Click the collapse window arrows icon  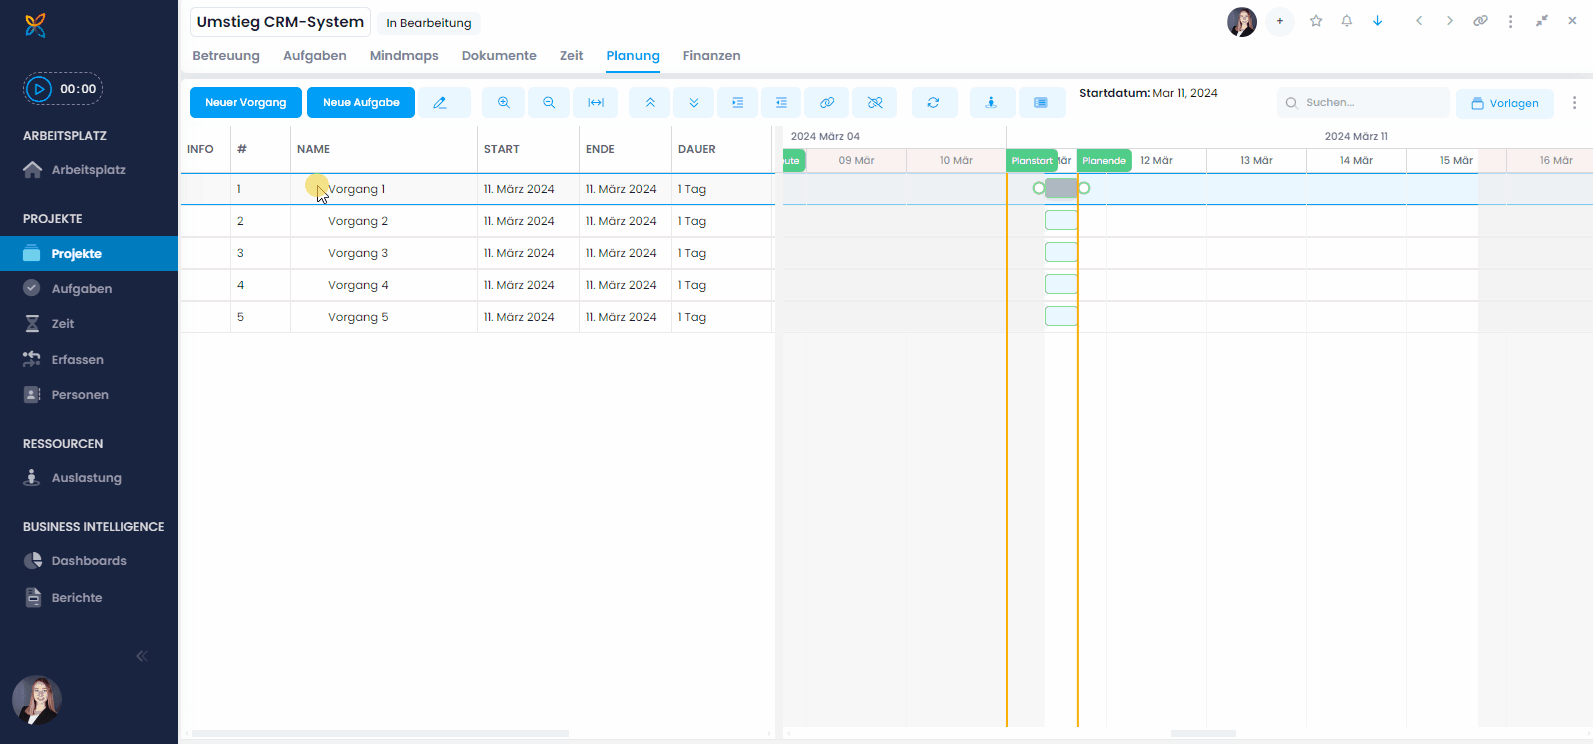(1542, 21)
